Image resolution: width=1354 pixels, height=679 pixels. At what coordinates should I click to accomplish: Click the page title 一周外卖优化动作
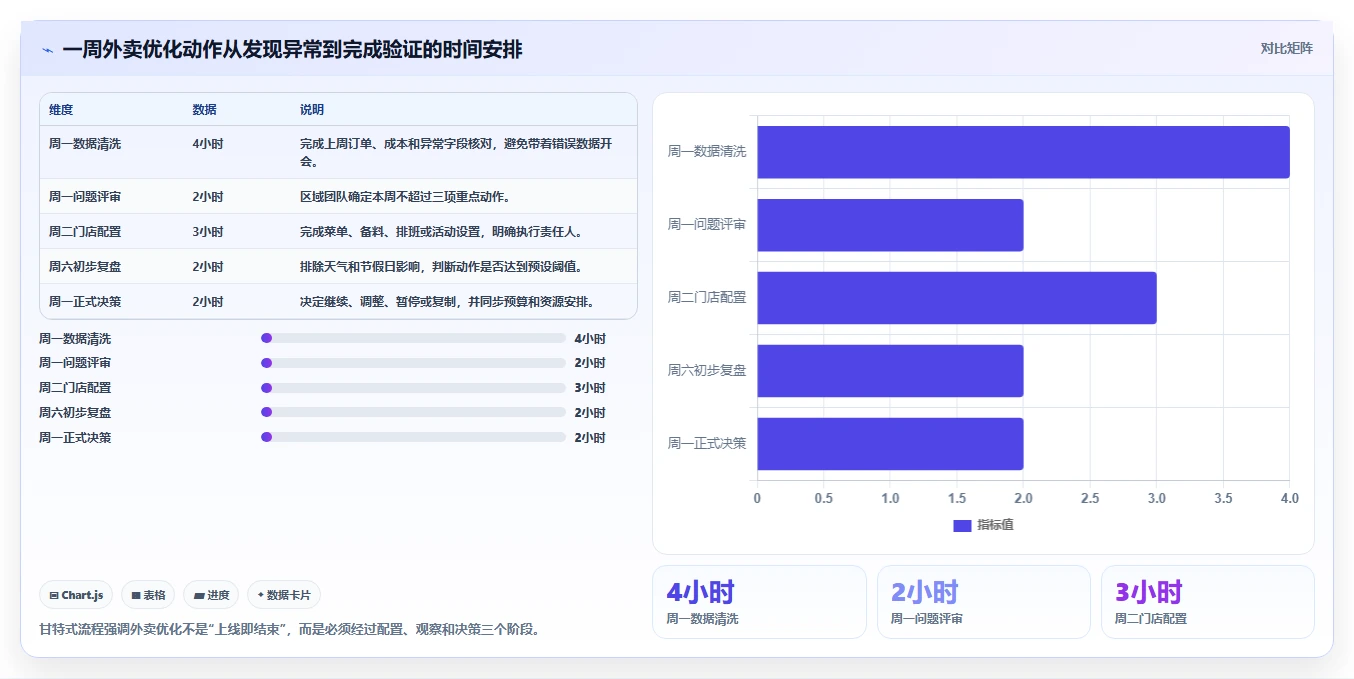point(292,49)
